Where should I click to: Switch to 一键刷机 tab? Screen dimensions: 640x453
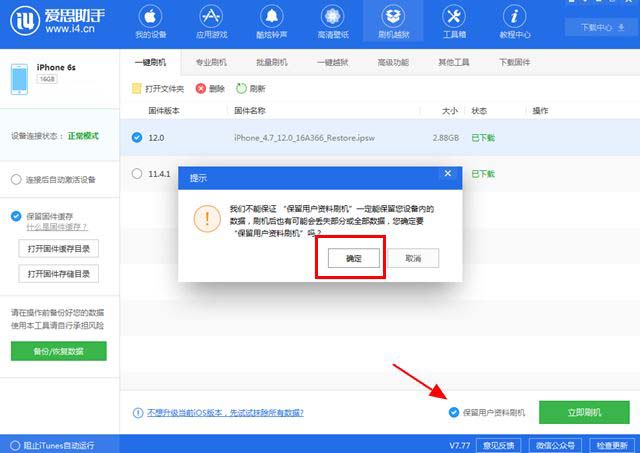[x=151, y=62]
